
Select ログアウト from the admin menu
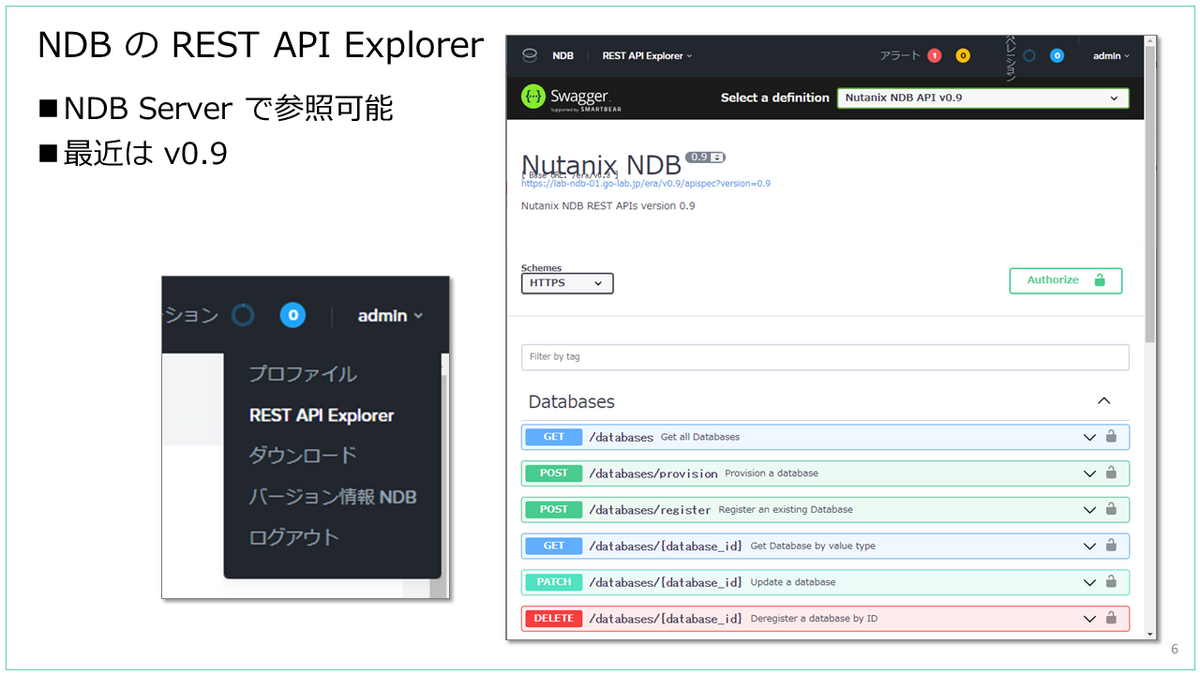click(294, 537)
